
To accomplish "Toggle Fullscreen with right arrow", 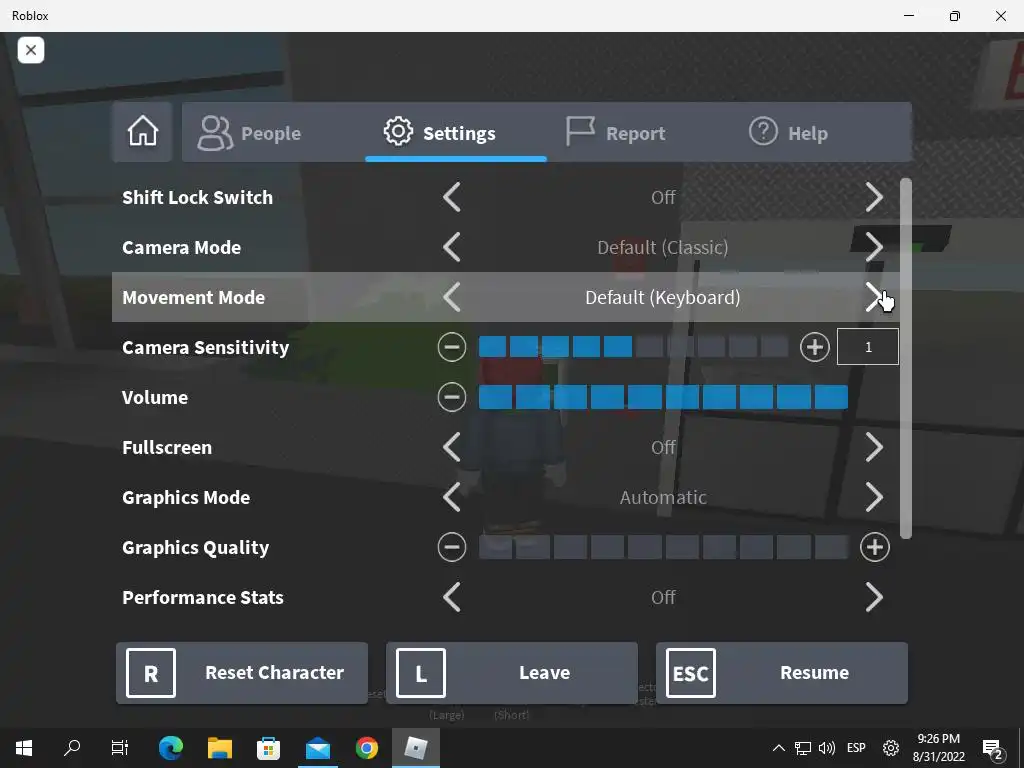I will coord(874,447).
